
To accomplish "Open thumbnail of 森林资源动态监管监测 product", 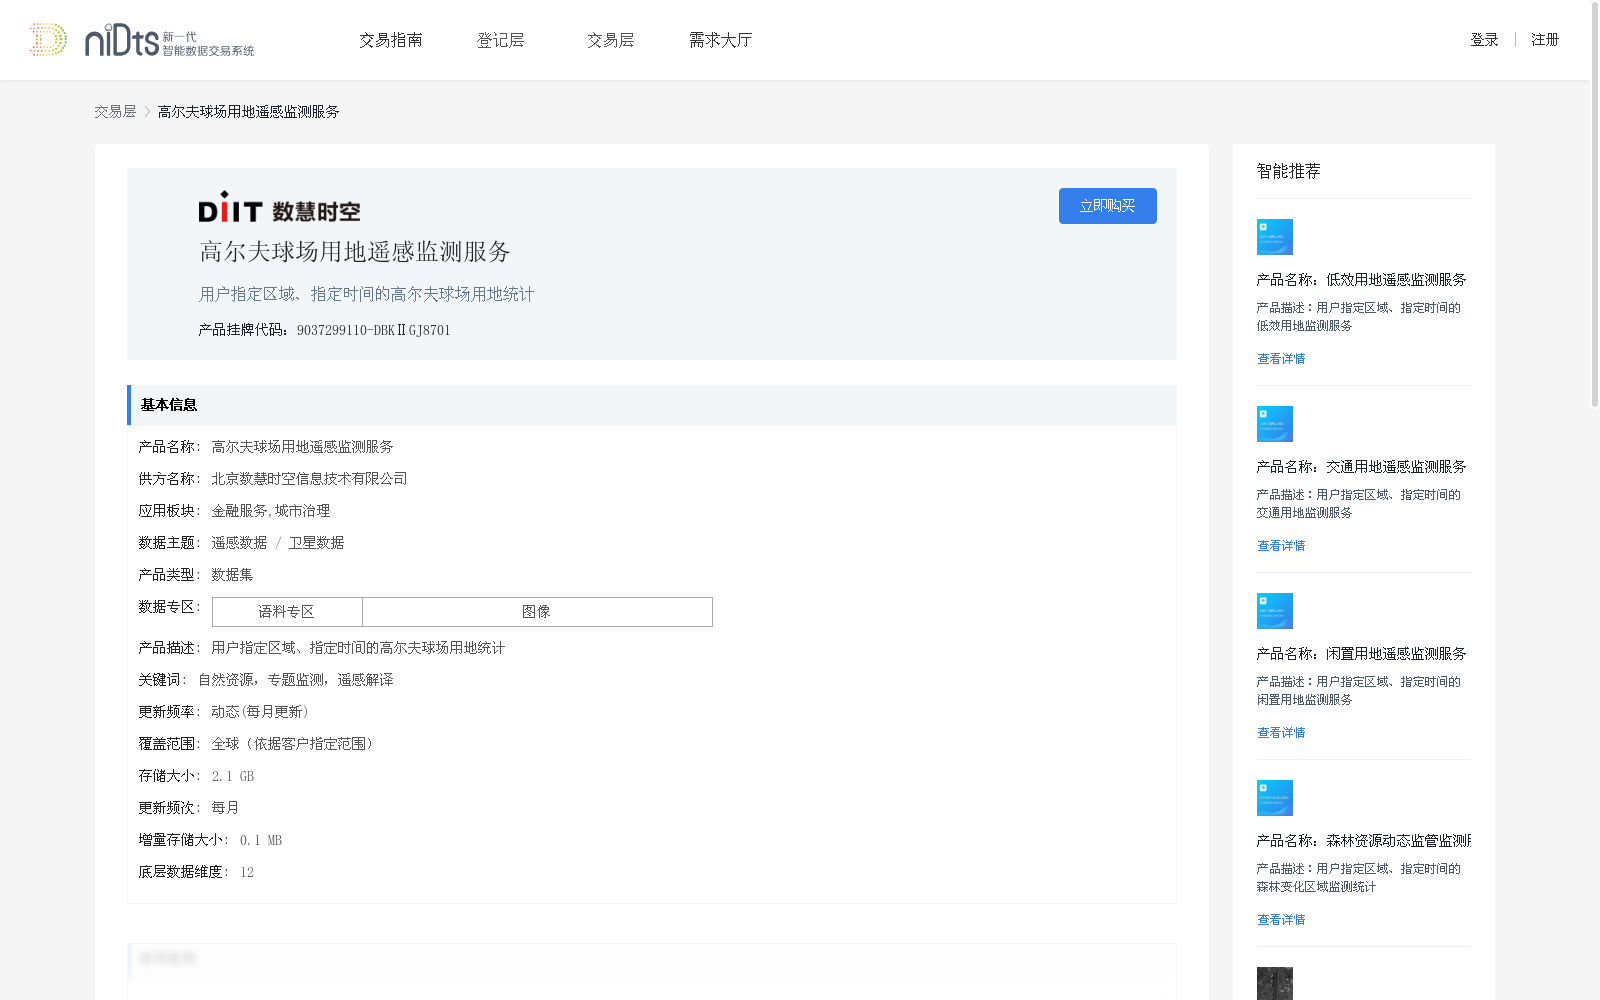I will pos(1275,798).
